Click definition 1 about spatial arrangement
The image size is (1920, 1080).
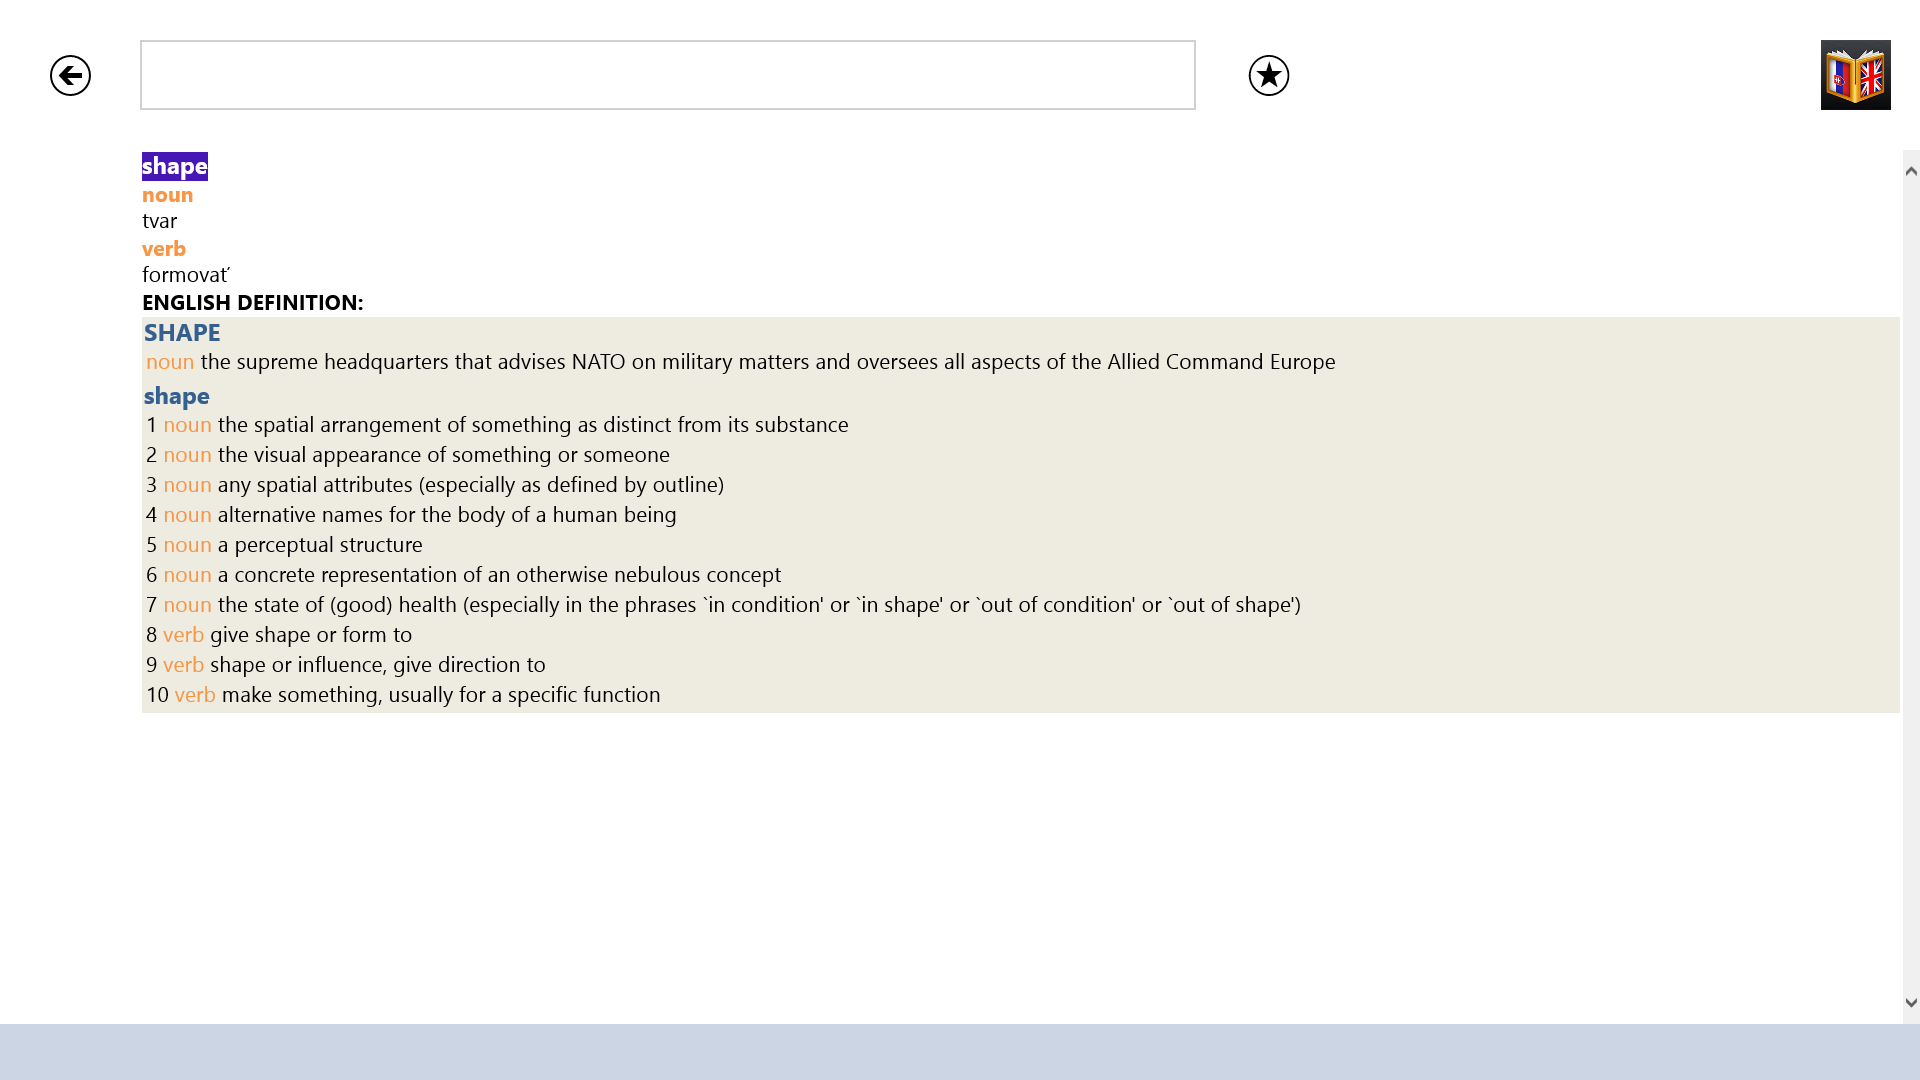click(x=532, y=425)
